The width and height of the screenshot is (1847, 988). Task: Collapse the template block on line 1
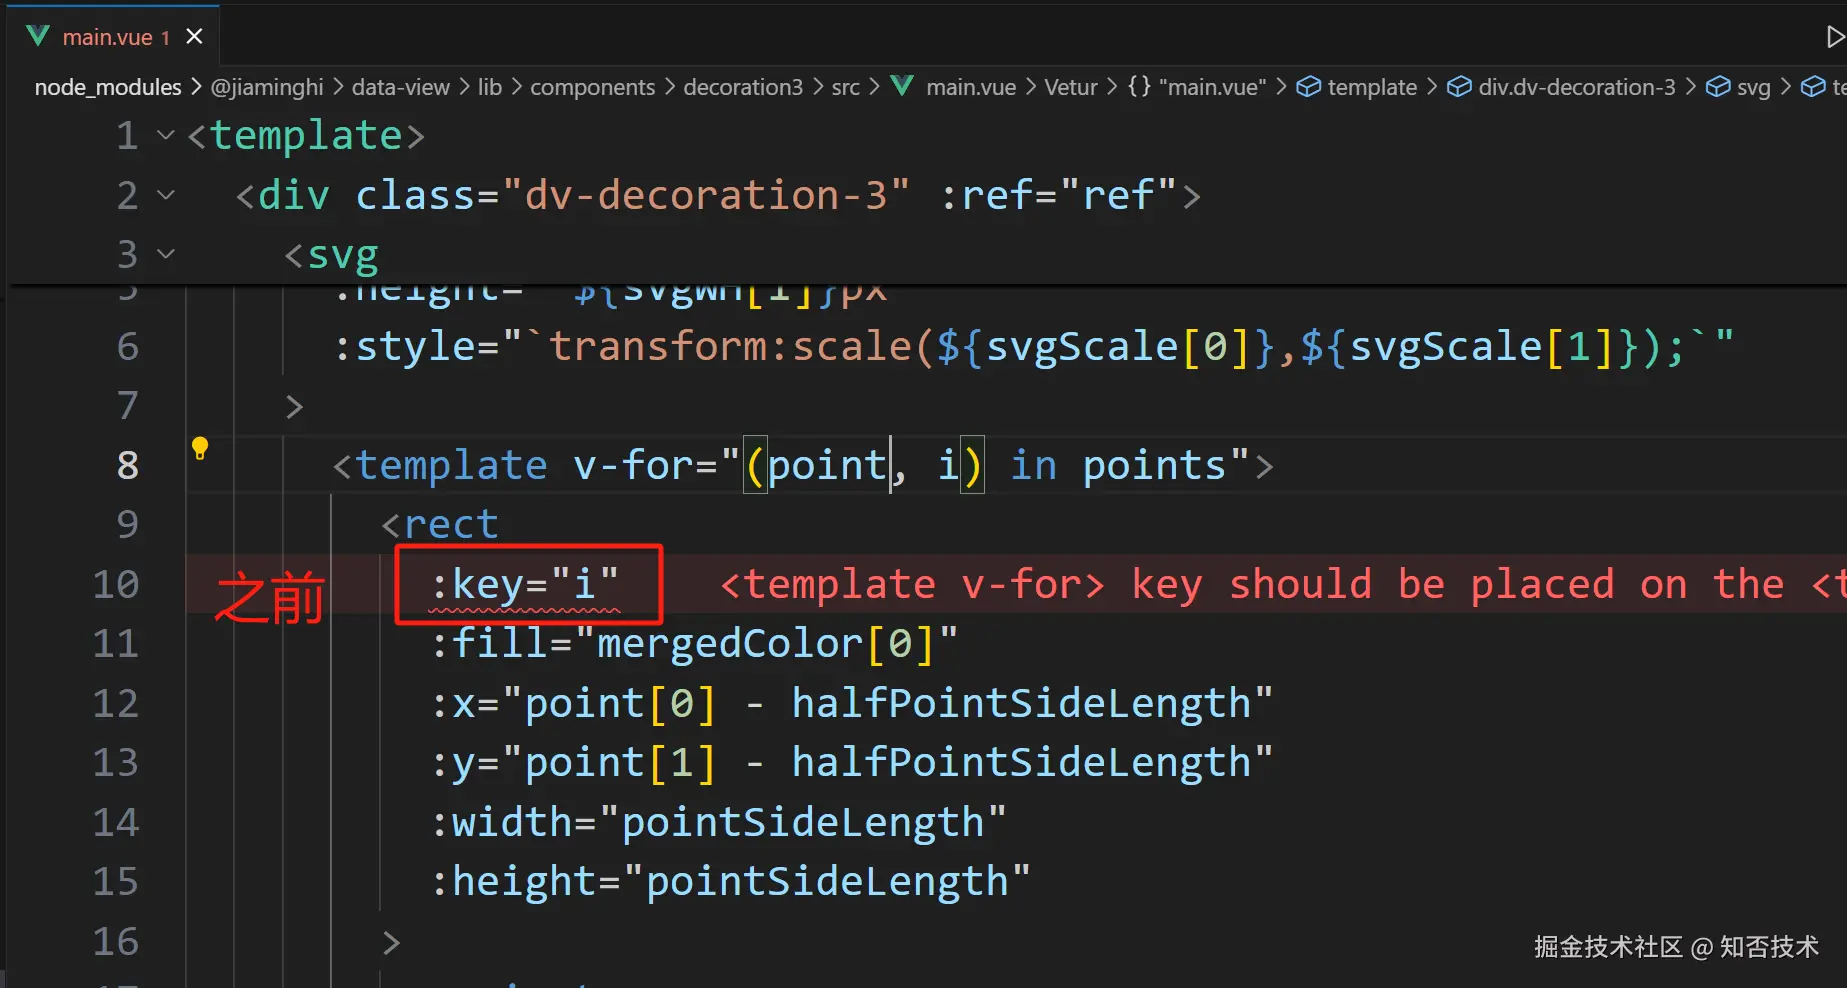pyautogui.click(x=166, y=135)
